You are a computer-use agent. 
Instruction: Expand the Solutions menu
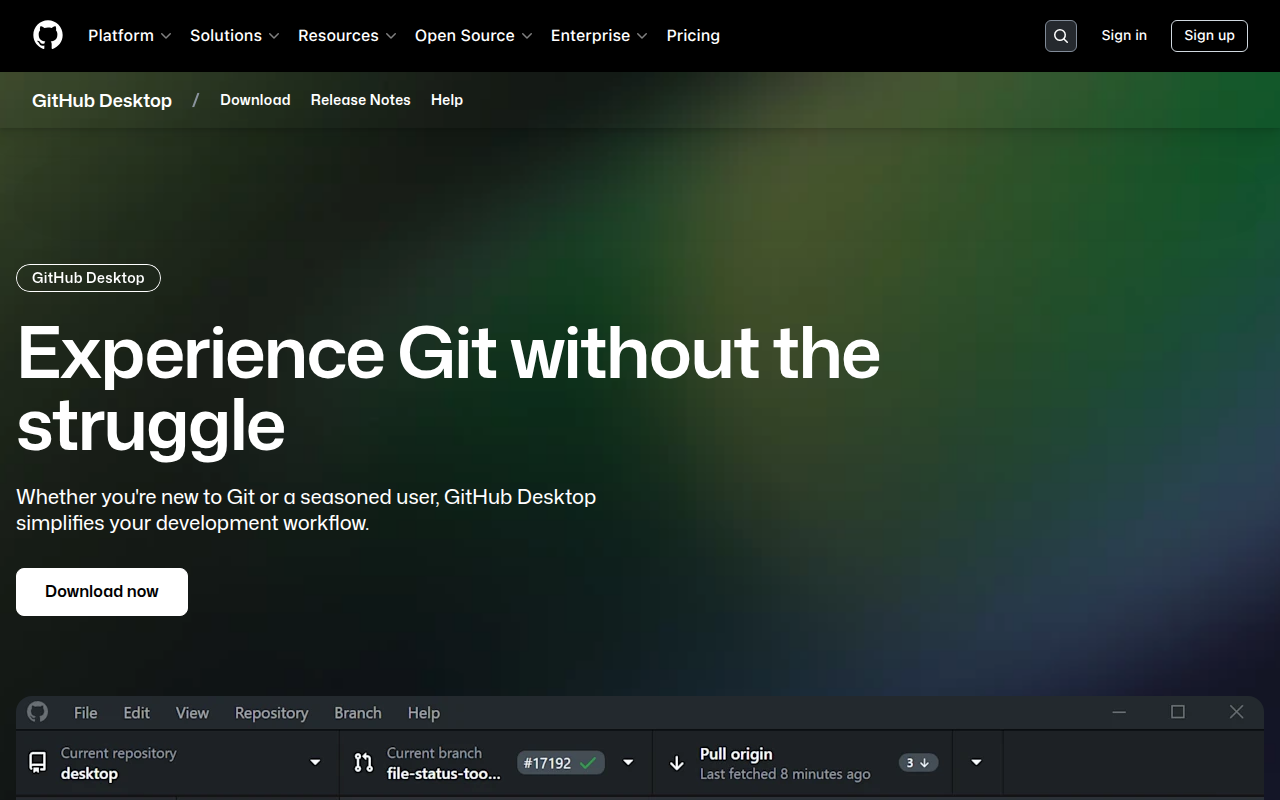235,35
